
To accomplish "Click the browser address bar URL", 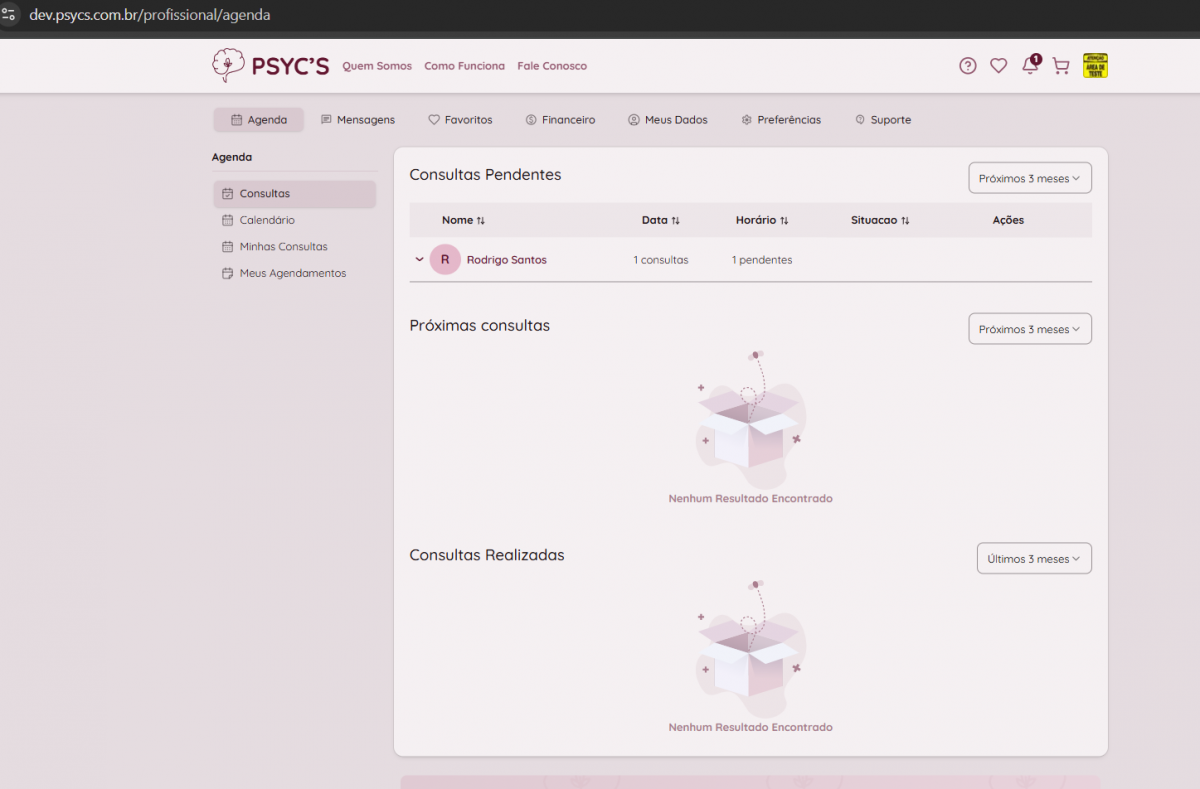I will [150, 15].
